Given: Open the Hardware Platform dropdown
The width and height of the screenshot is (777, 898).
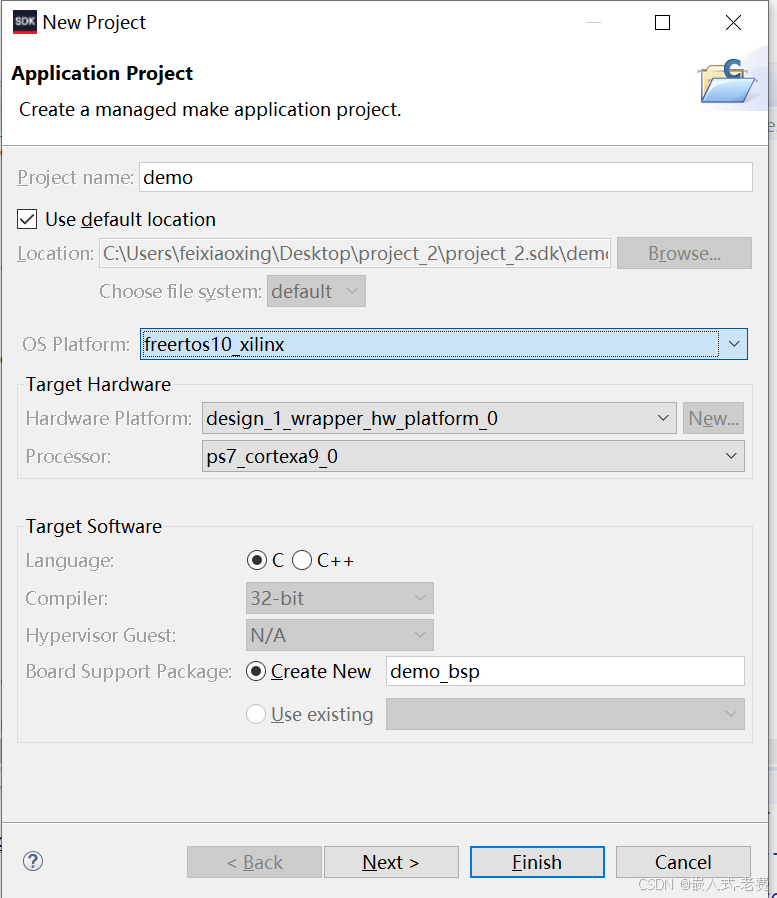Looking at the screenshot, I should point(439,418).
